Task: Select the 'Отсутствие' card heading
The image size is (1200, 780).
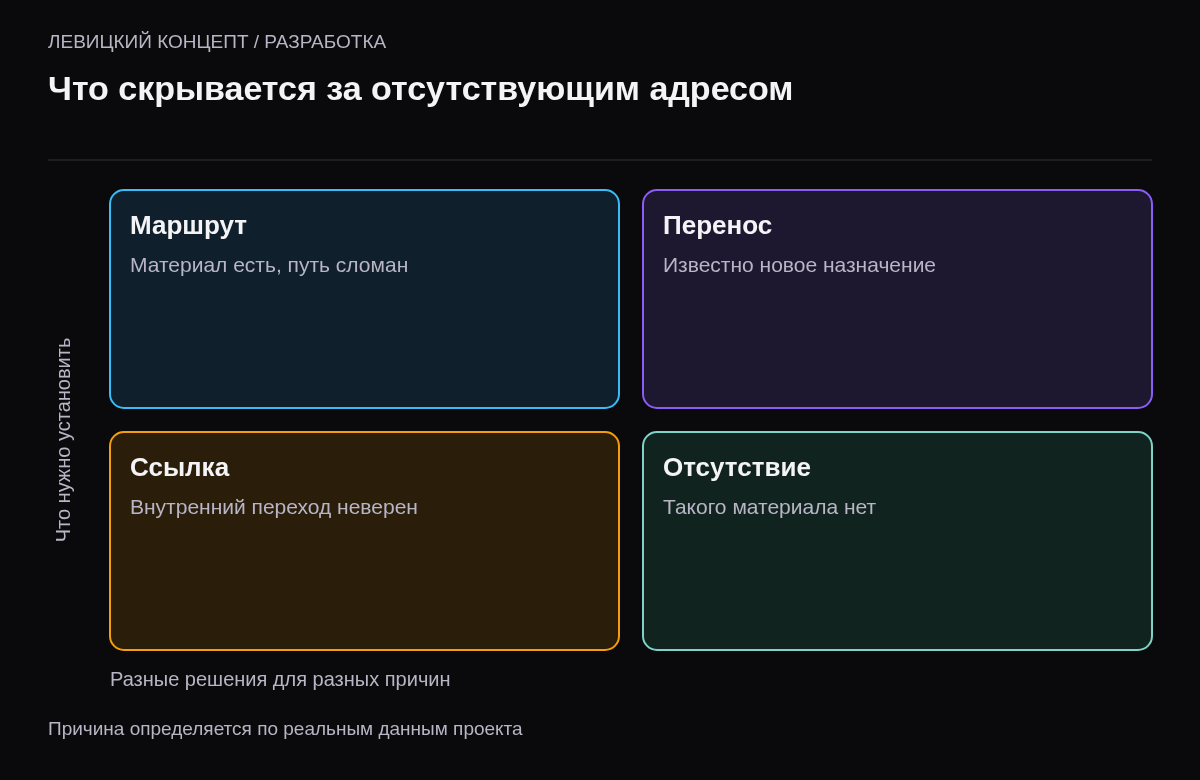Action: (737, 467)
